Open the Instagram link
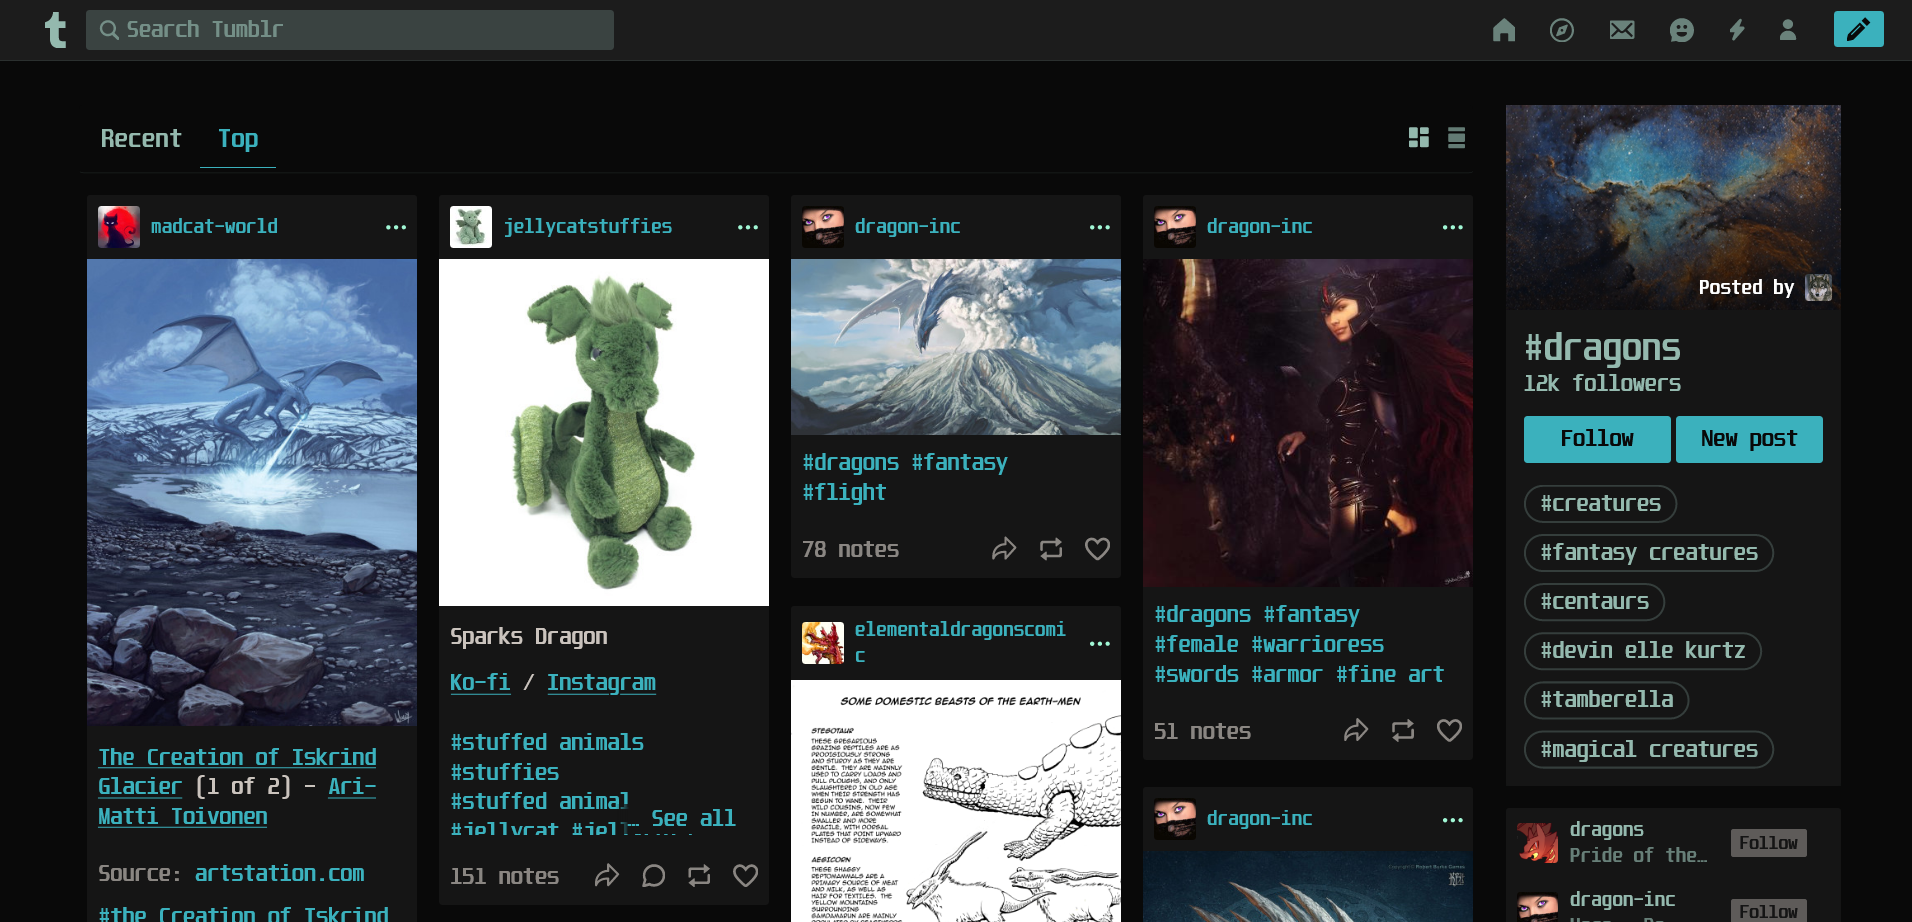Viewport: 1912px width, 922px height. pyautogui.click(x=601, y=683)
